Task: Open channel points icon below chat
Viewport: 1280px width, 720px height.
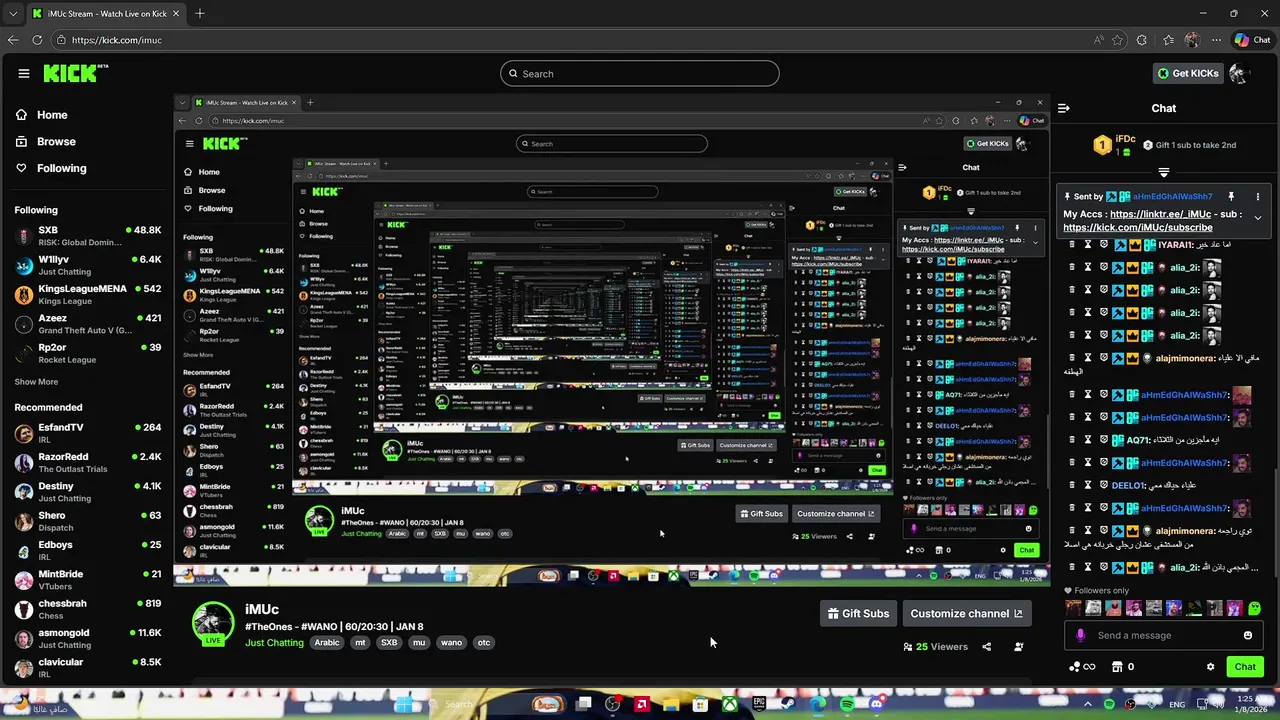Action: [x=1082, y=667]
